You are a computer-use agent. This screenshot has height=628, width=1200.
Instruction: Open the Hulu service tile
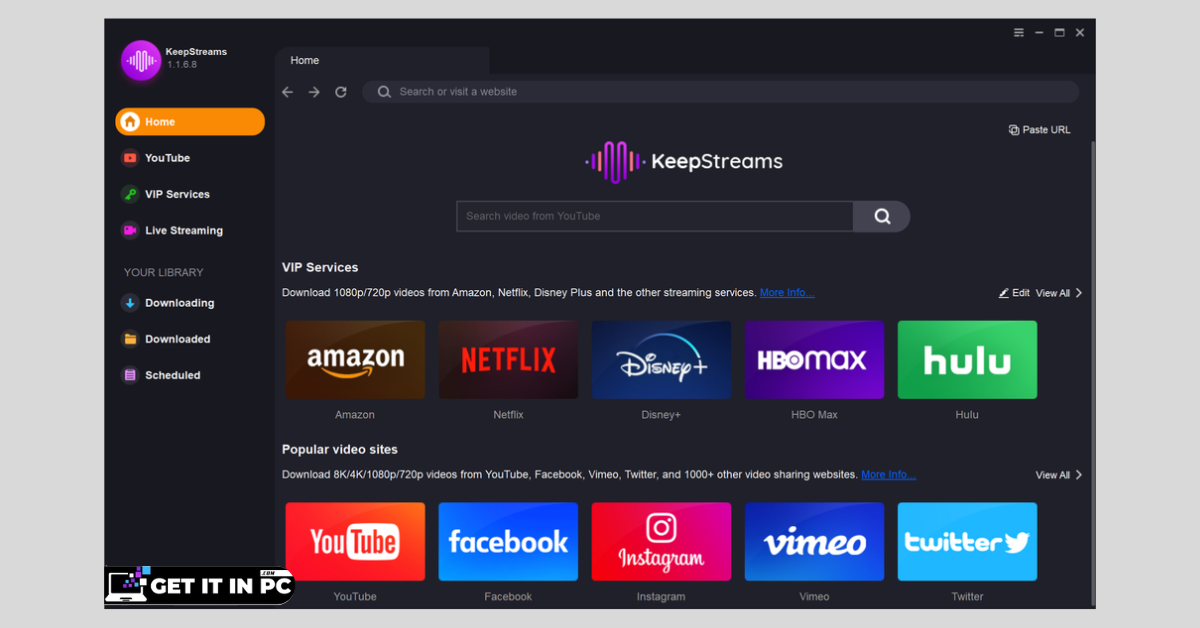coord(967,360)
